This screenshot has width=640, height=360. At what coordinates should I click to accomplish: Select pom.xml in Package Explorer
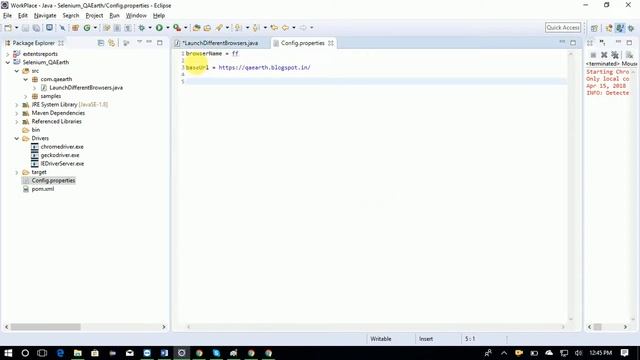pos(43,189)
